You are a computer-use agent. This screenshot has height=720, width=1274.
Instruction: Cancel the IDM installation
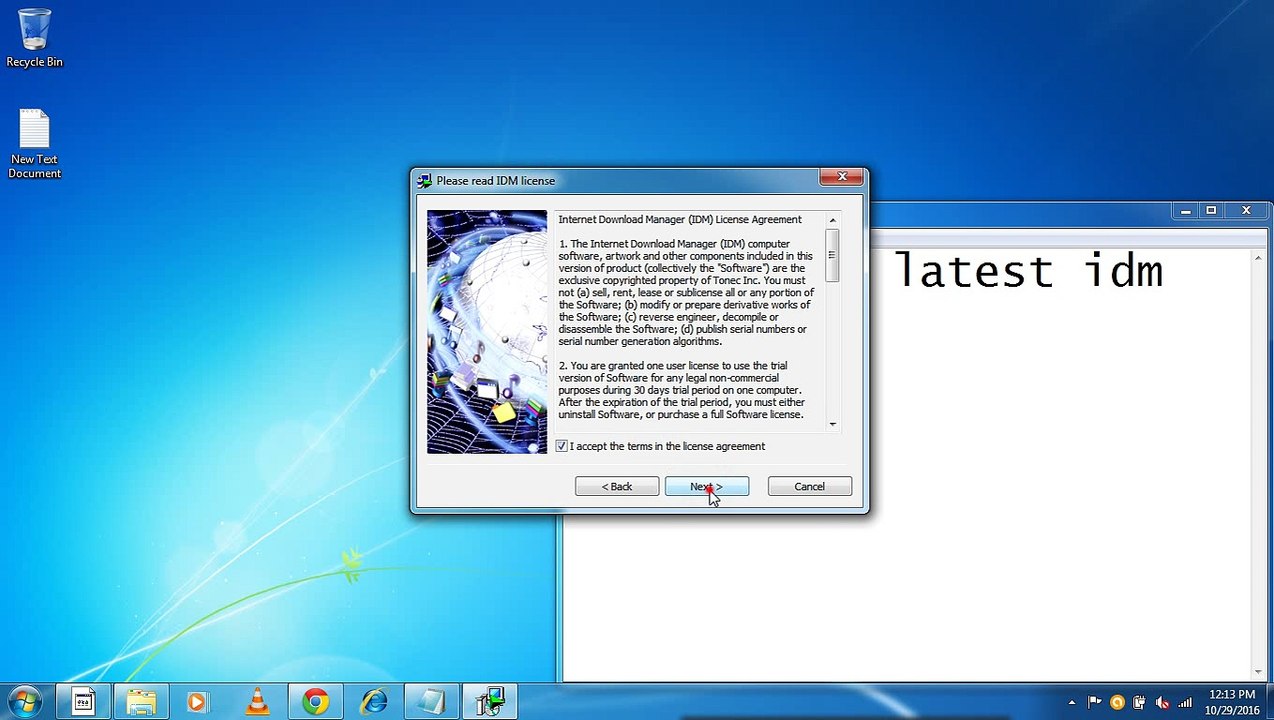(x=809, y=487)
